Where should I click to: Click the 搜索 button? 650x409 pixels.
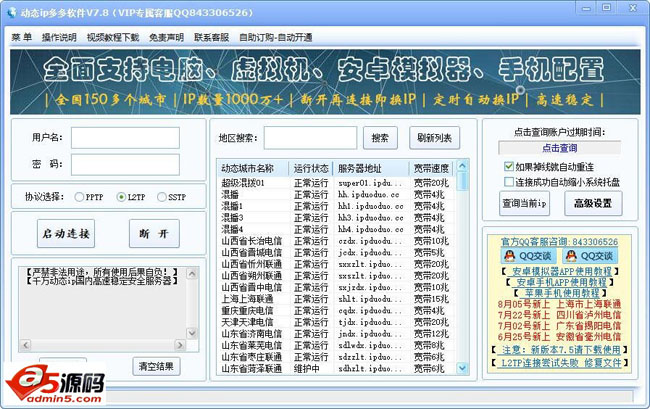pyautogui.click(x=380, y=138)
